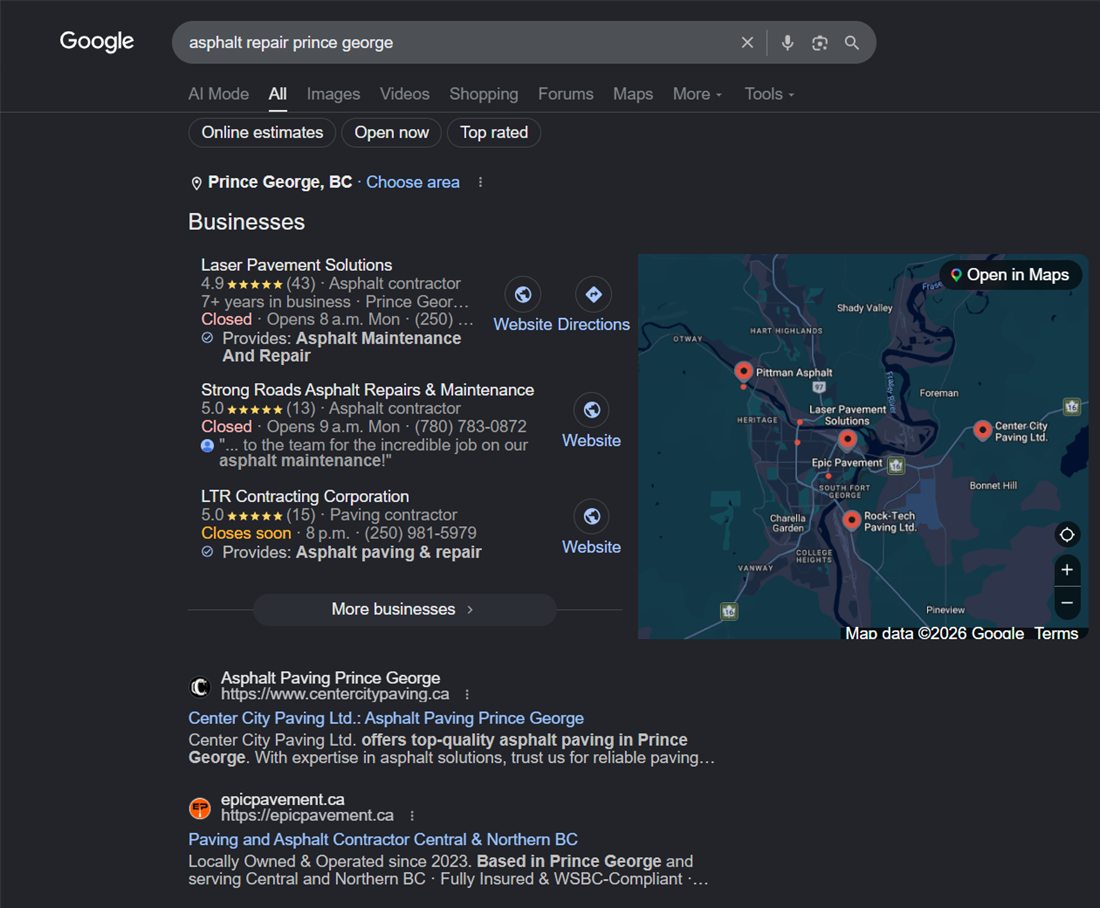Toggle the Top rated filter chip
The width and height of the screenshot is (1100, 908).
[x=494, y=133]
